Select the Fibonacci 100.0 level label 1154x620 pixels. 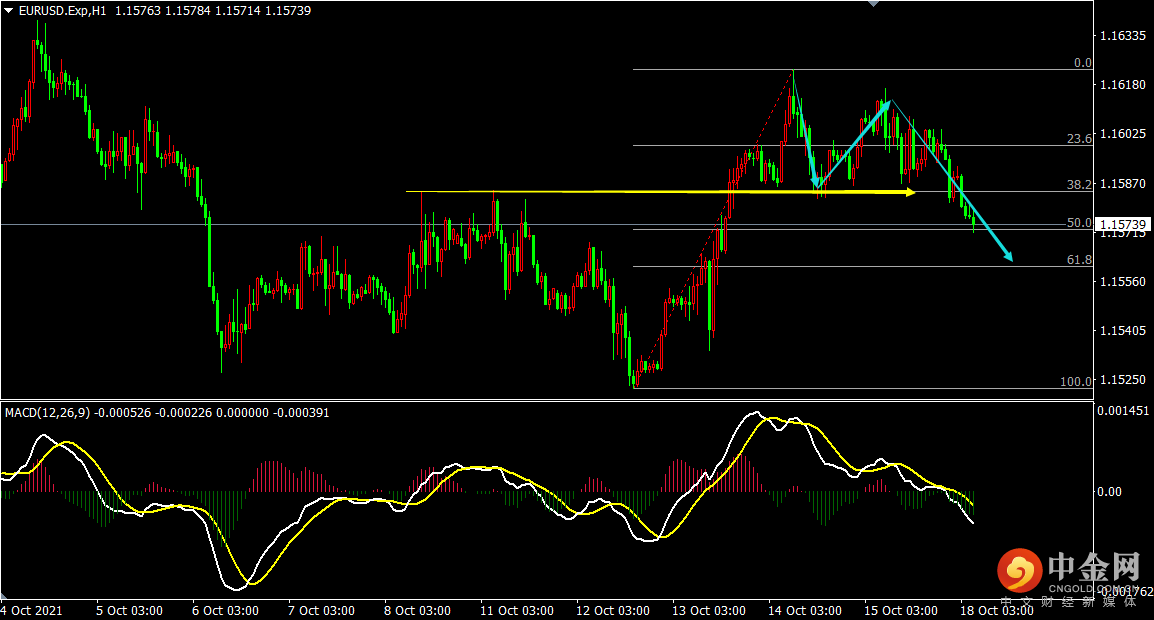pyautogui.click(x=1076, y=381)
